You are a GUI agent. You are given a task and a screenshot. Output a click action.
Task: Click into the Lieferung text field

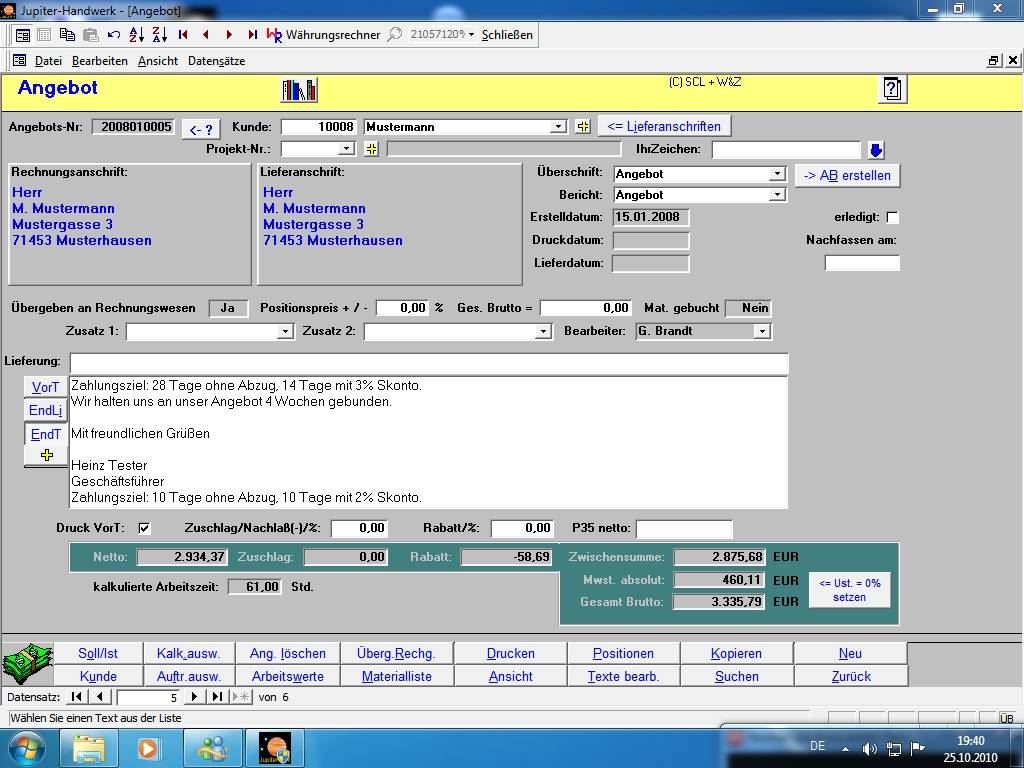point(428,362)
